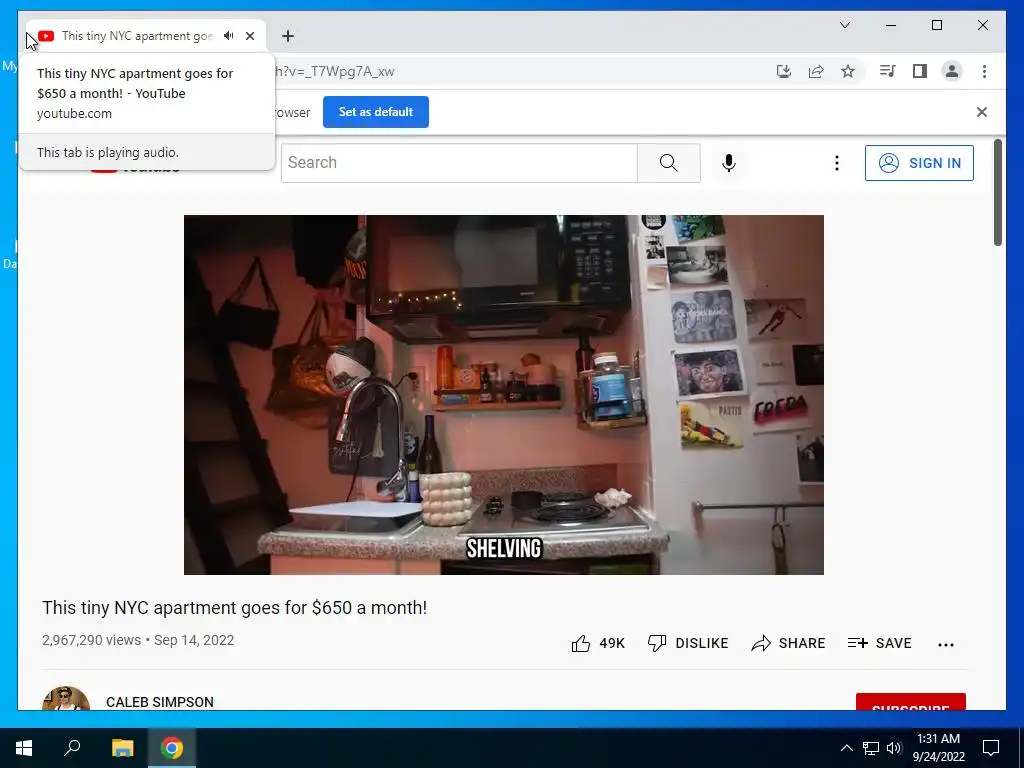The image size is (1024, 768).
Task: Save the video to a playlist
Action: [879, 643]
